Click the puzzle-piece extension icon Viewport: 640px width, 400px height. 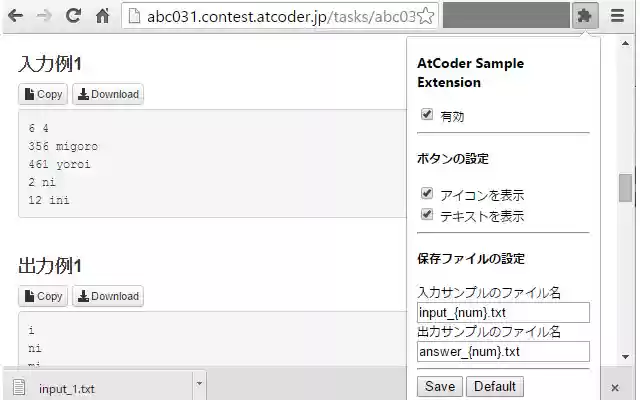coord(585,16)
